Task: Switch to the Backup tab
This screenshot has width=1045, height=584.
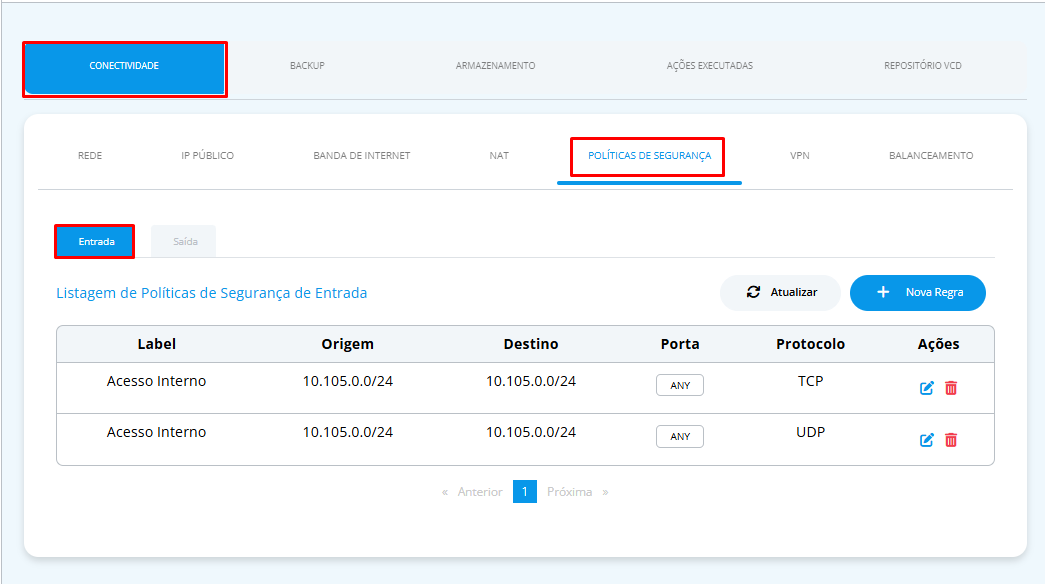Action: tap(307, 65)
